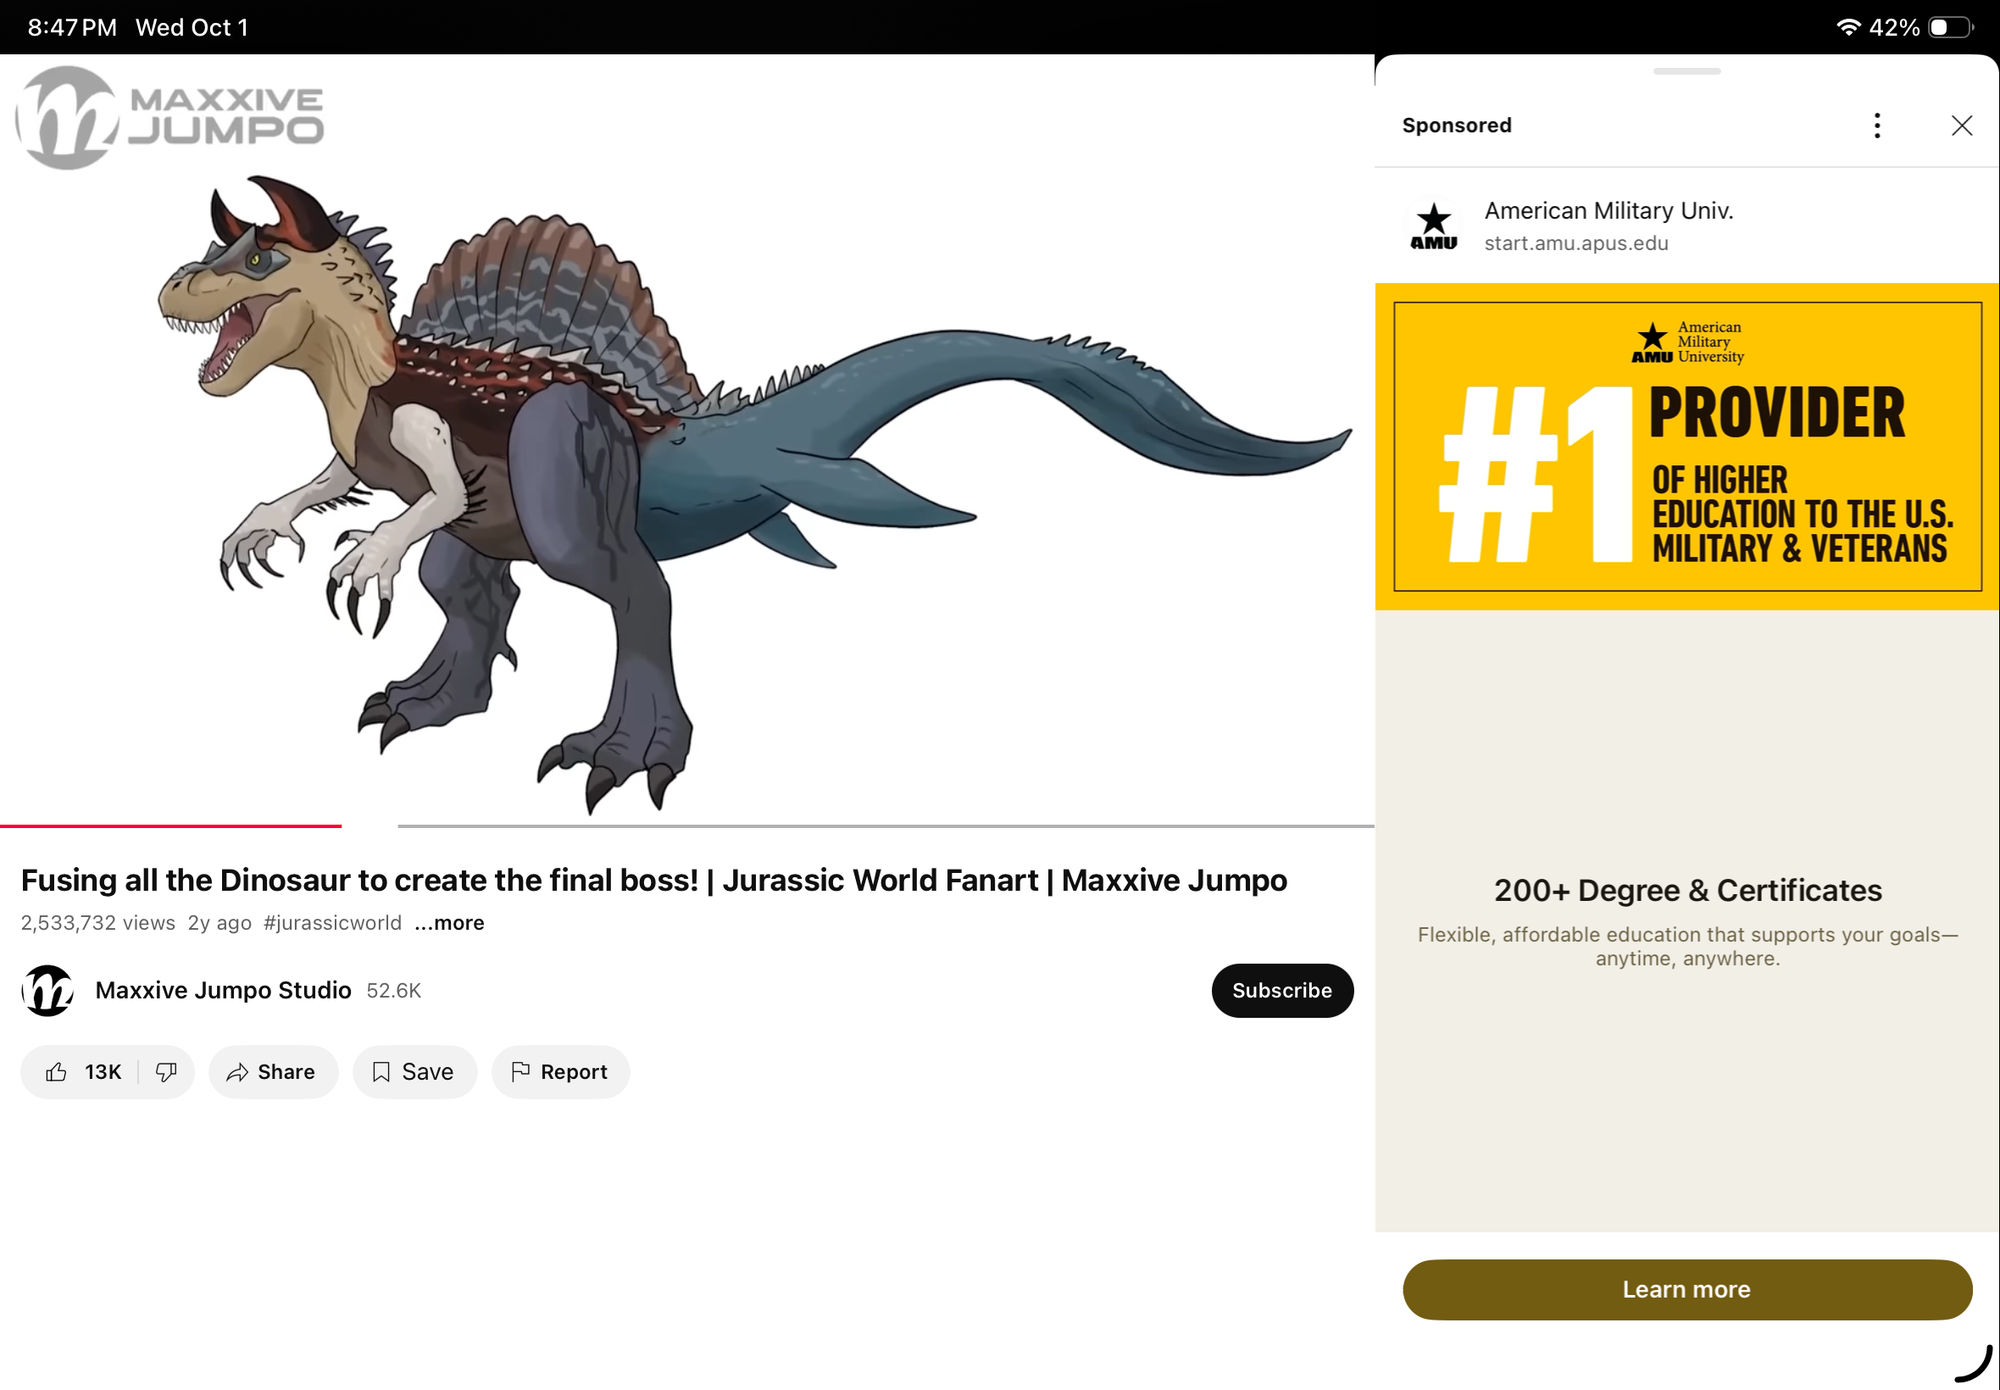Open Maxxive Jumpo Studio channel avatar
Image resolution: width=2000 pixels, height=1390 pixels.
[47, 991]
